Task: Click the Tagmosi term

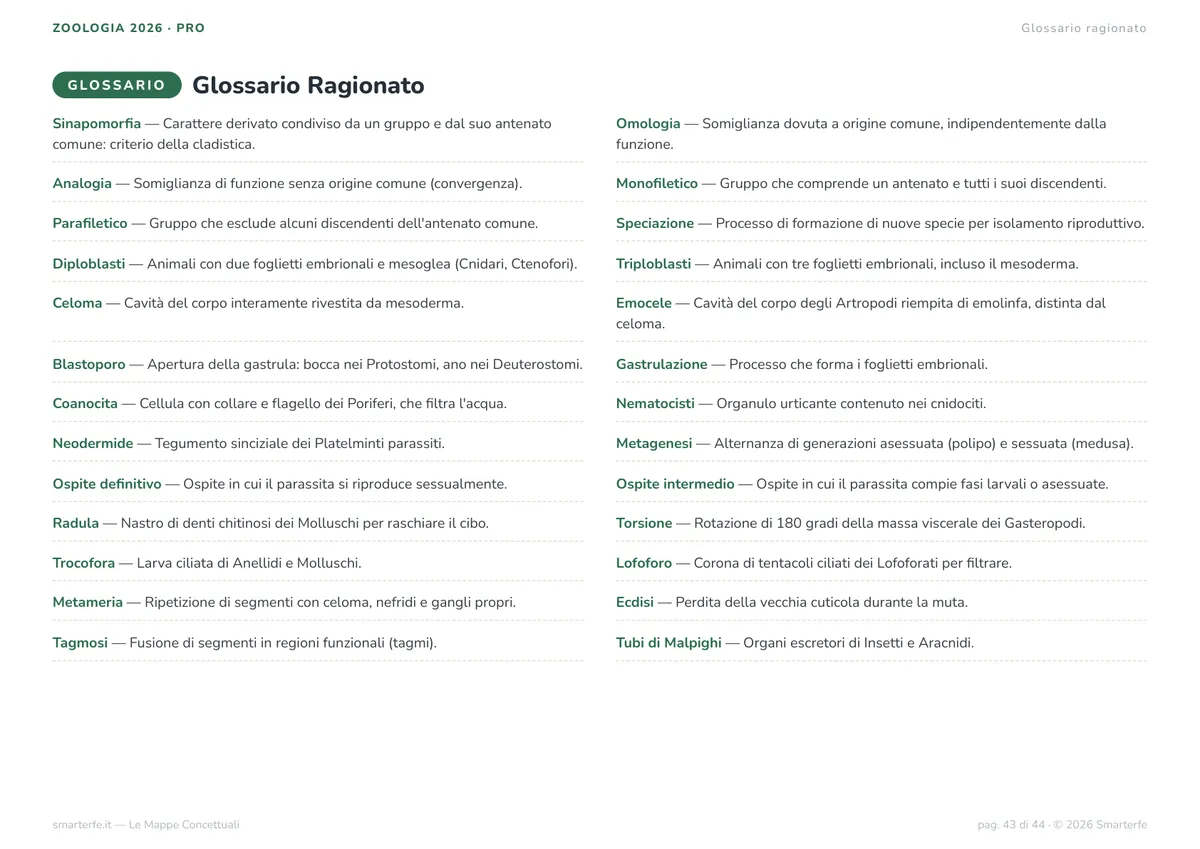Action: click(x=80, y=643)
